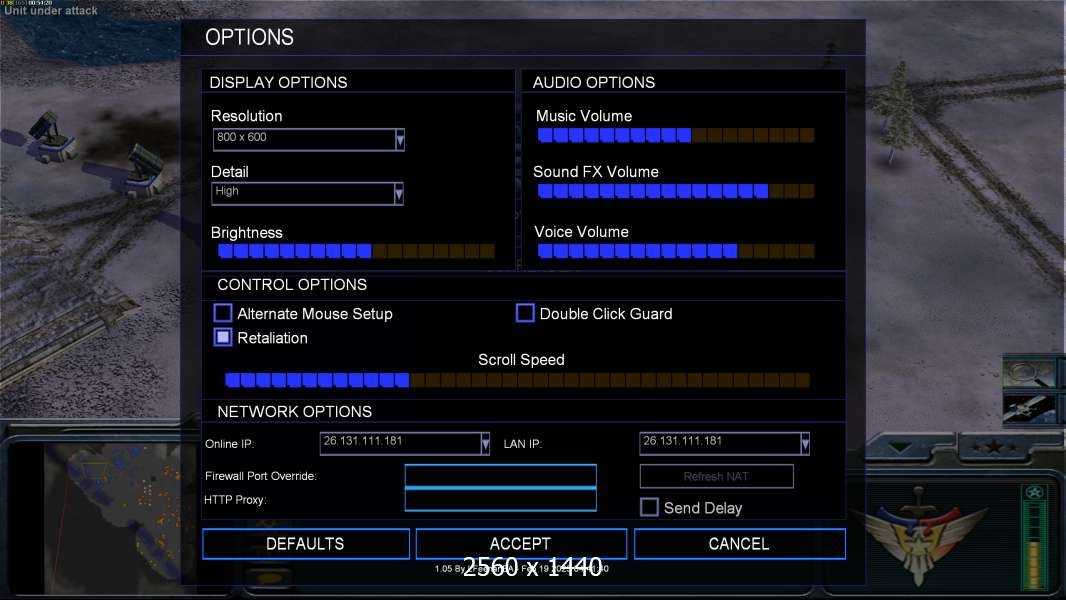Click the ACCEPT button

pos(521,544)
